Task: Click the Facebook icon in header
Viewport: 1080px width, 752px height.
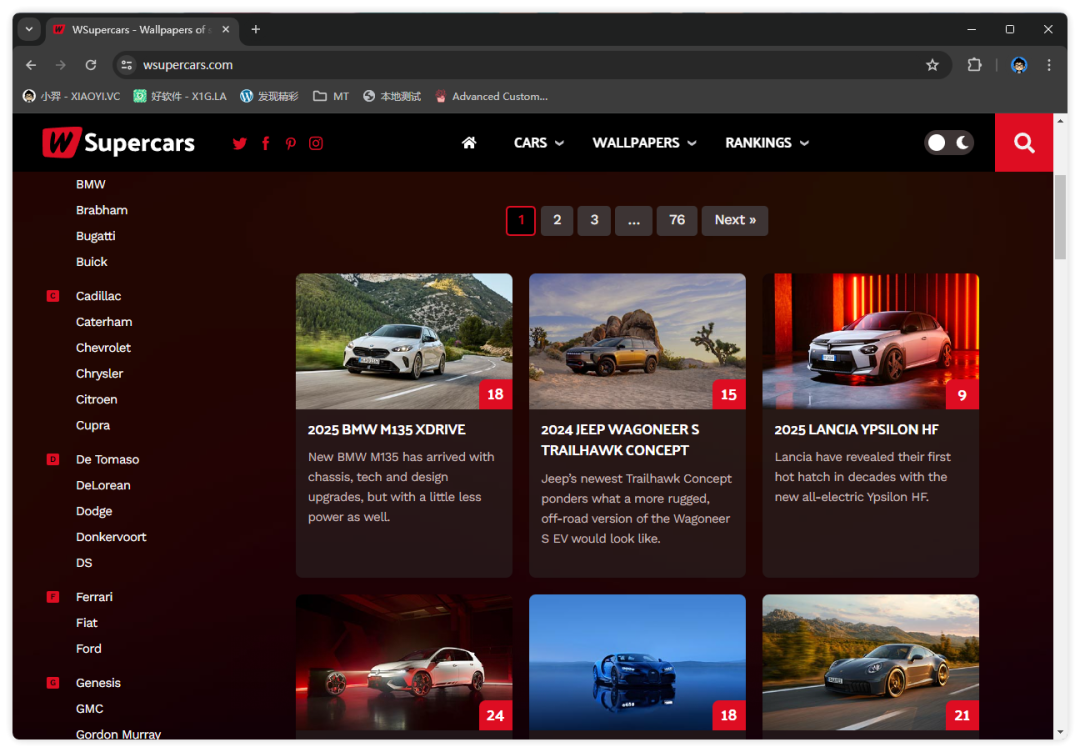Action: click(265, 143)
